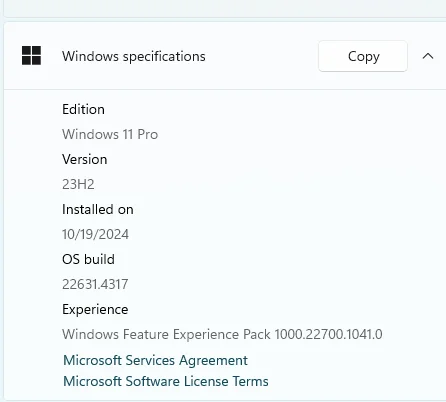Select the Windows 11 Pro value

click(110, 134)
